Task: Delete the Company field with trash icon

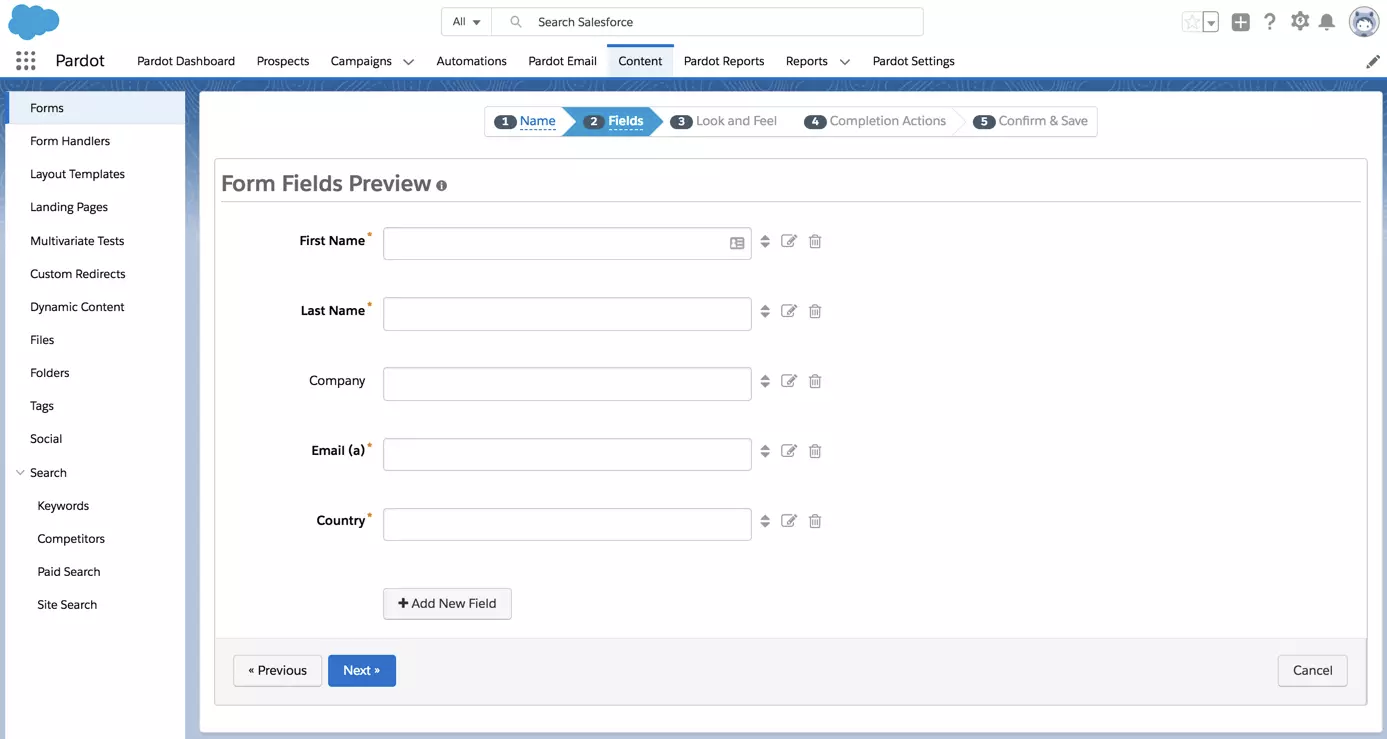Action: [x=815, y=381]
